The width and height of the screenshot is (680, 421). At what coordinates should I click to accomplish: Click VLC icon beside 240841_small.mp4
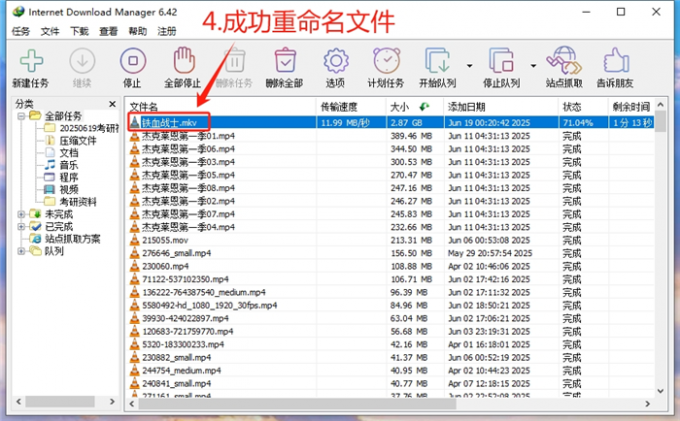pyautogui.click(x=134, y=383)
